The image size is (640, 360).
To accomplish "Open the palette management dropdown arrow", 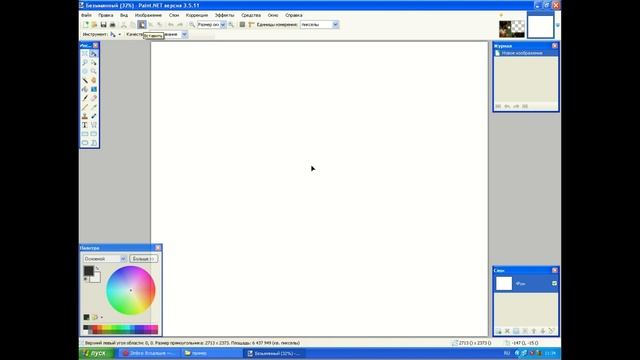I will pos(102,317).
